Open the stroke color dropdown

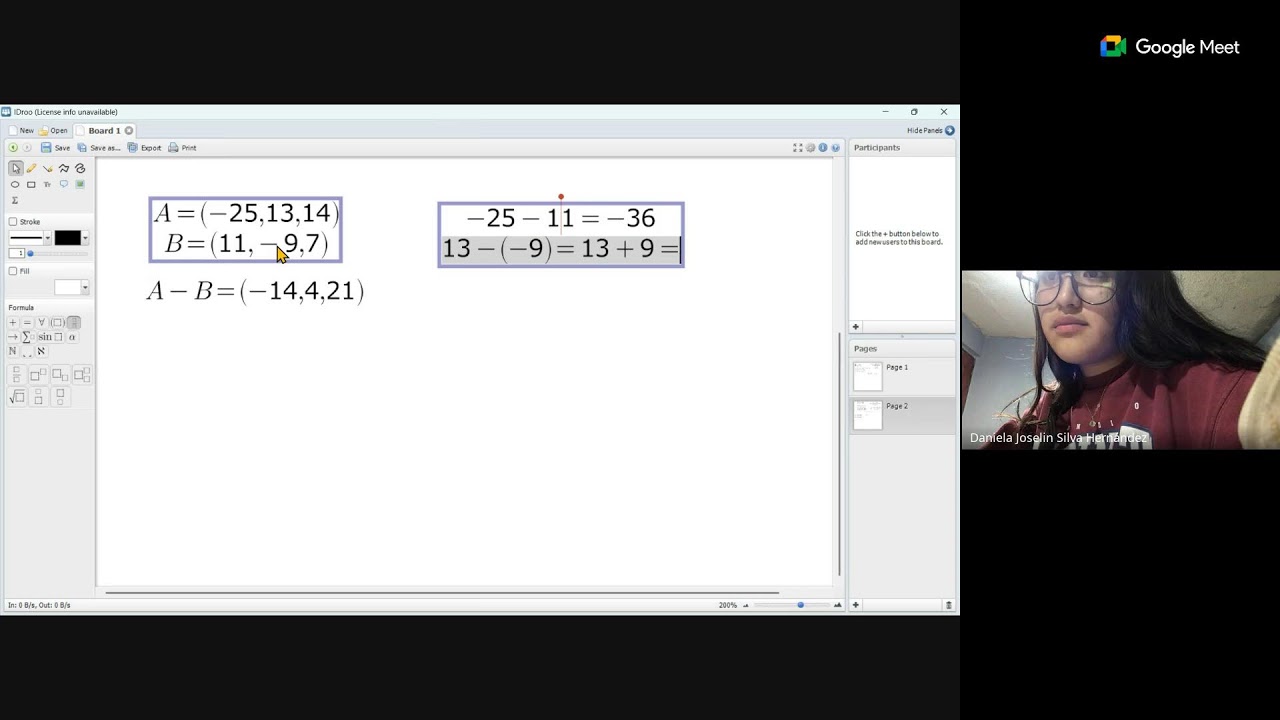tap(85, 238)
